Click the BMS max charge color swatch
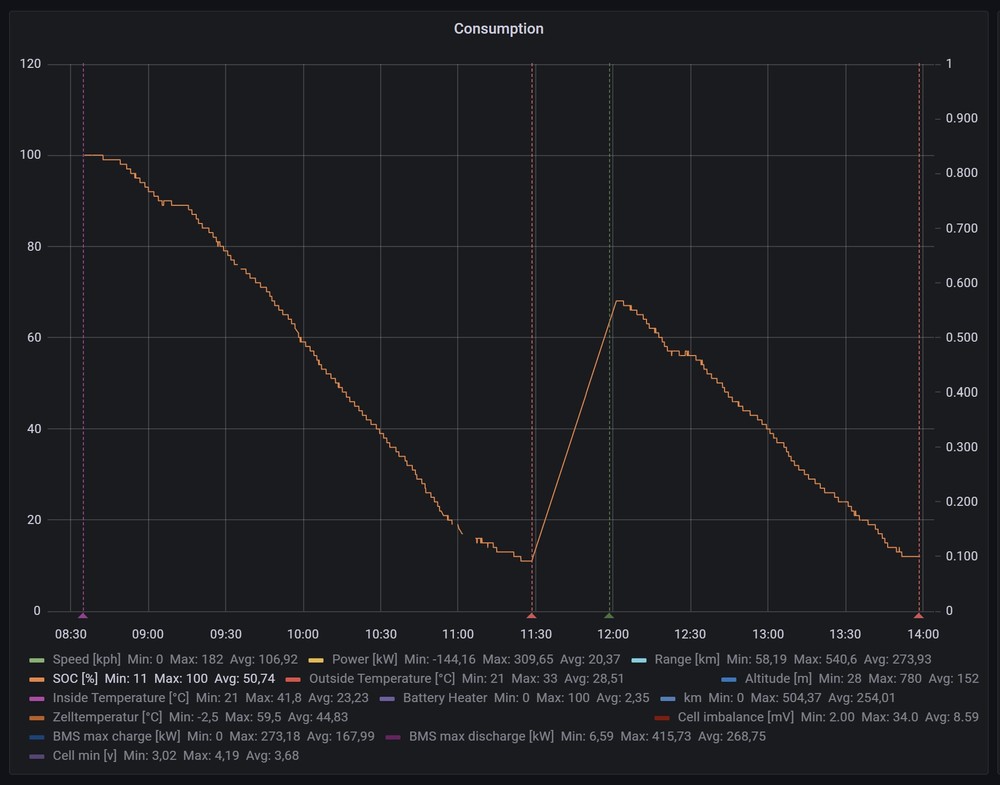The height and width of the screenshot is (785, 1000). click(x=37, y=737)
